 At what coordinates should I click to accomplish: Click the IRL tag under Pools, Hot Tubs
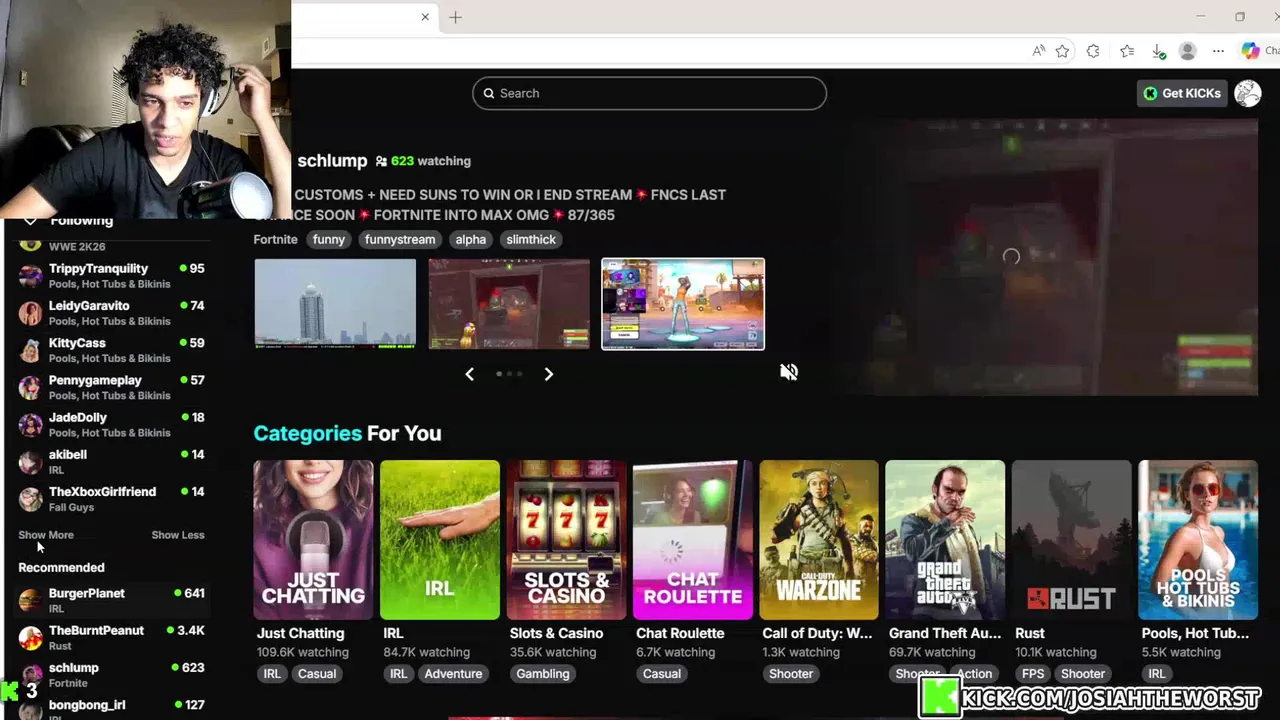(1157, 673)
